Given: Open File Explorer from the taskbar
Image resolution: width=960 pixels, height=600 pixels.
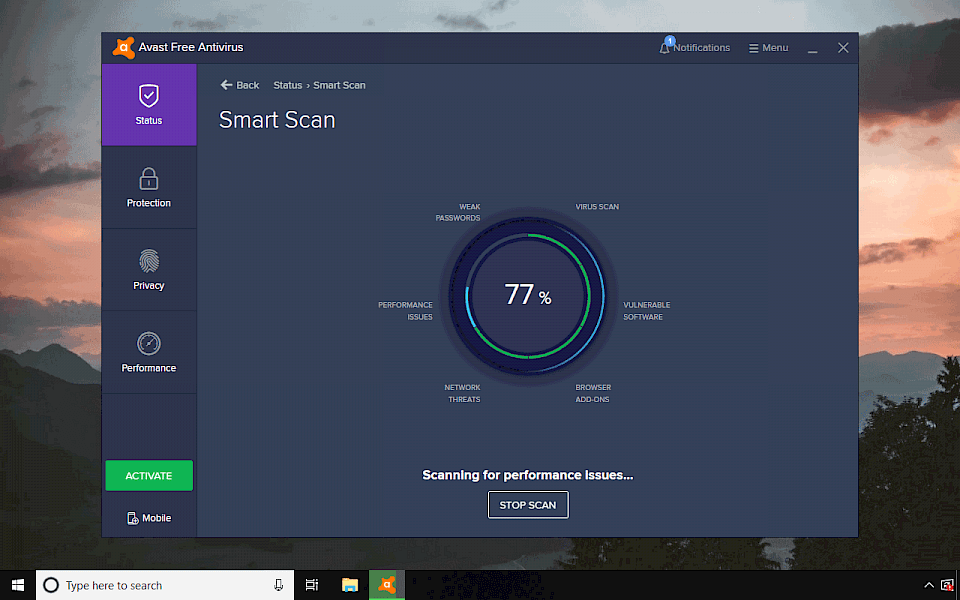Looking at the screenshot, I should click(350, 585).
